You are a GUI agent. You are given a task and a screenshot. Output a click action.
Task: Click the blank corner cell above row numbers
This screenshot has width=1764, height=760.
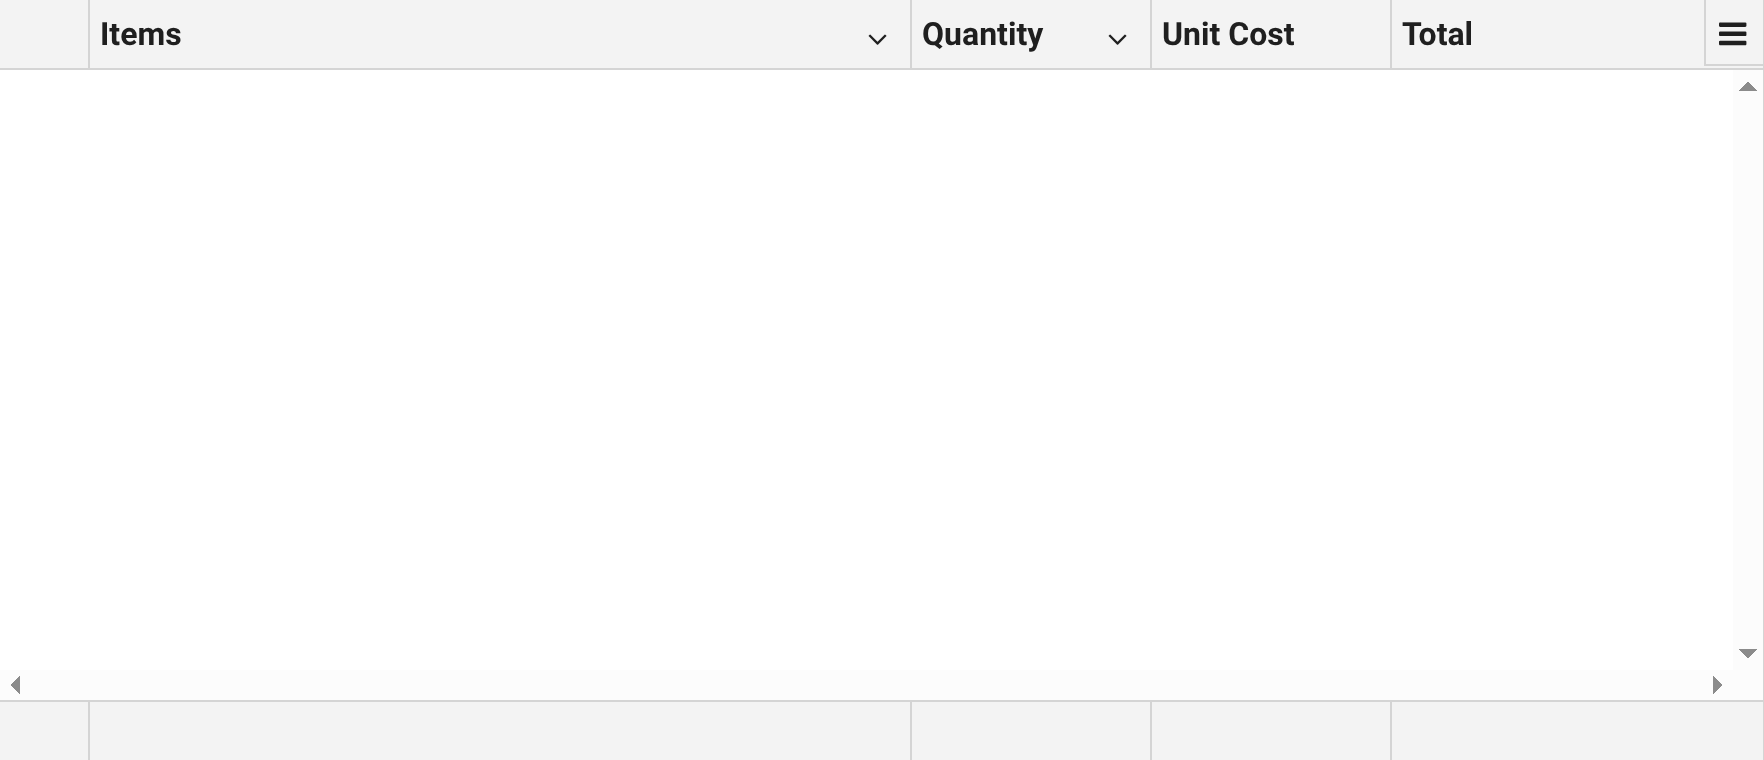(x=44, y=33)
